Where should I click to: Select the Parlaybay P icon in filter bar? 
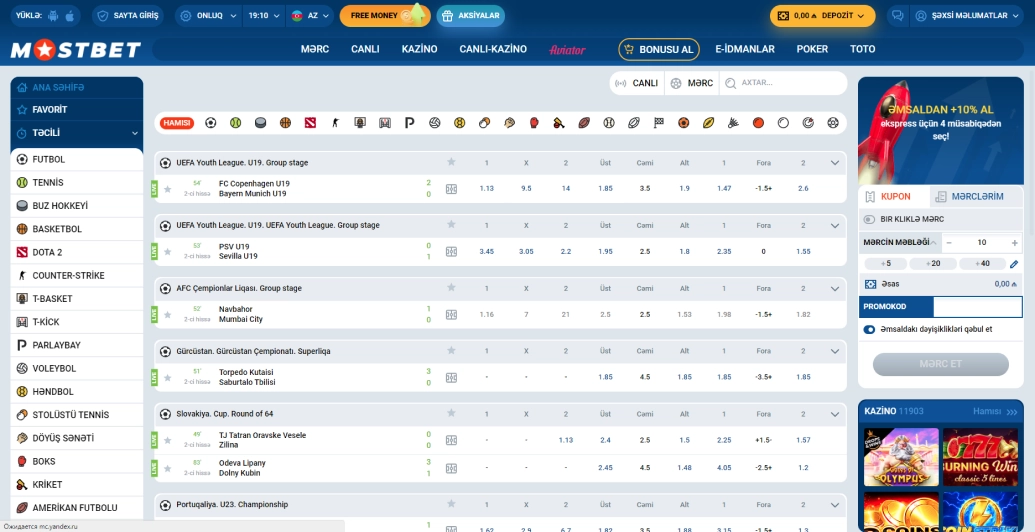(x=409, y=123)
